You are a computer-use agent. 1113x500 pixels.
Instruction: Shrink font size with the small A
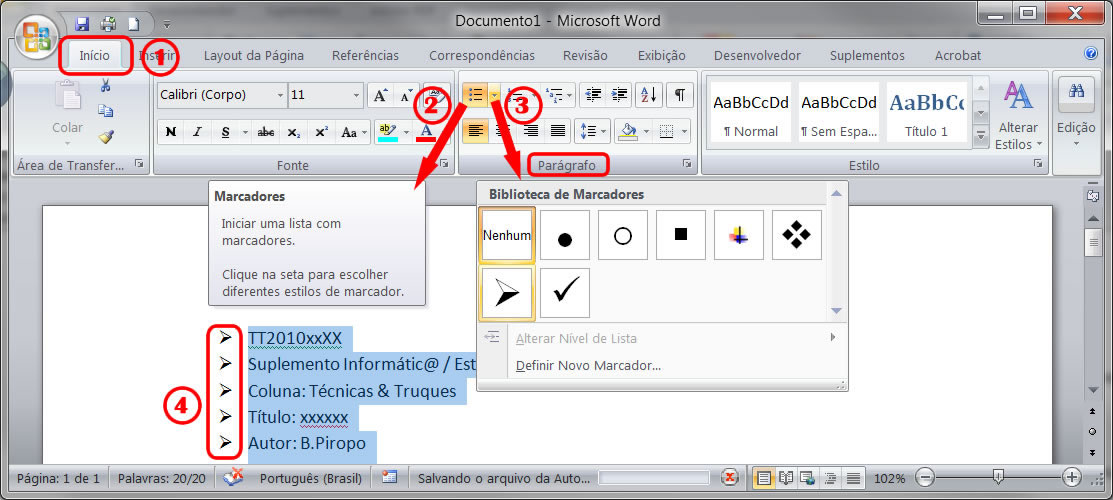pos(406,94)
